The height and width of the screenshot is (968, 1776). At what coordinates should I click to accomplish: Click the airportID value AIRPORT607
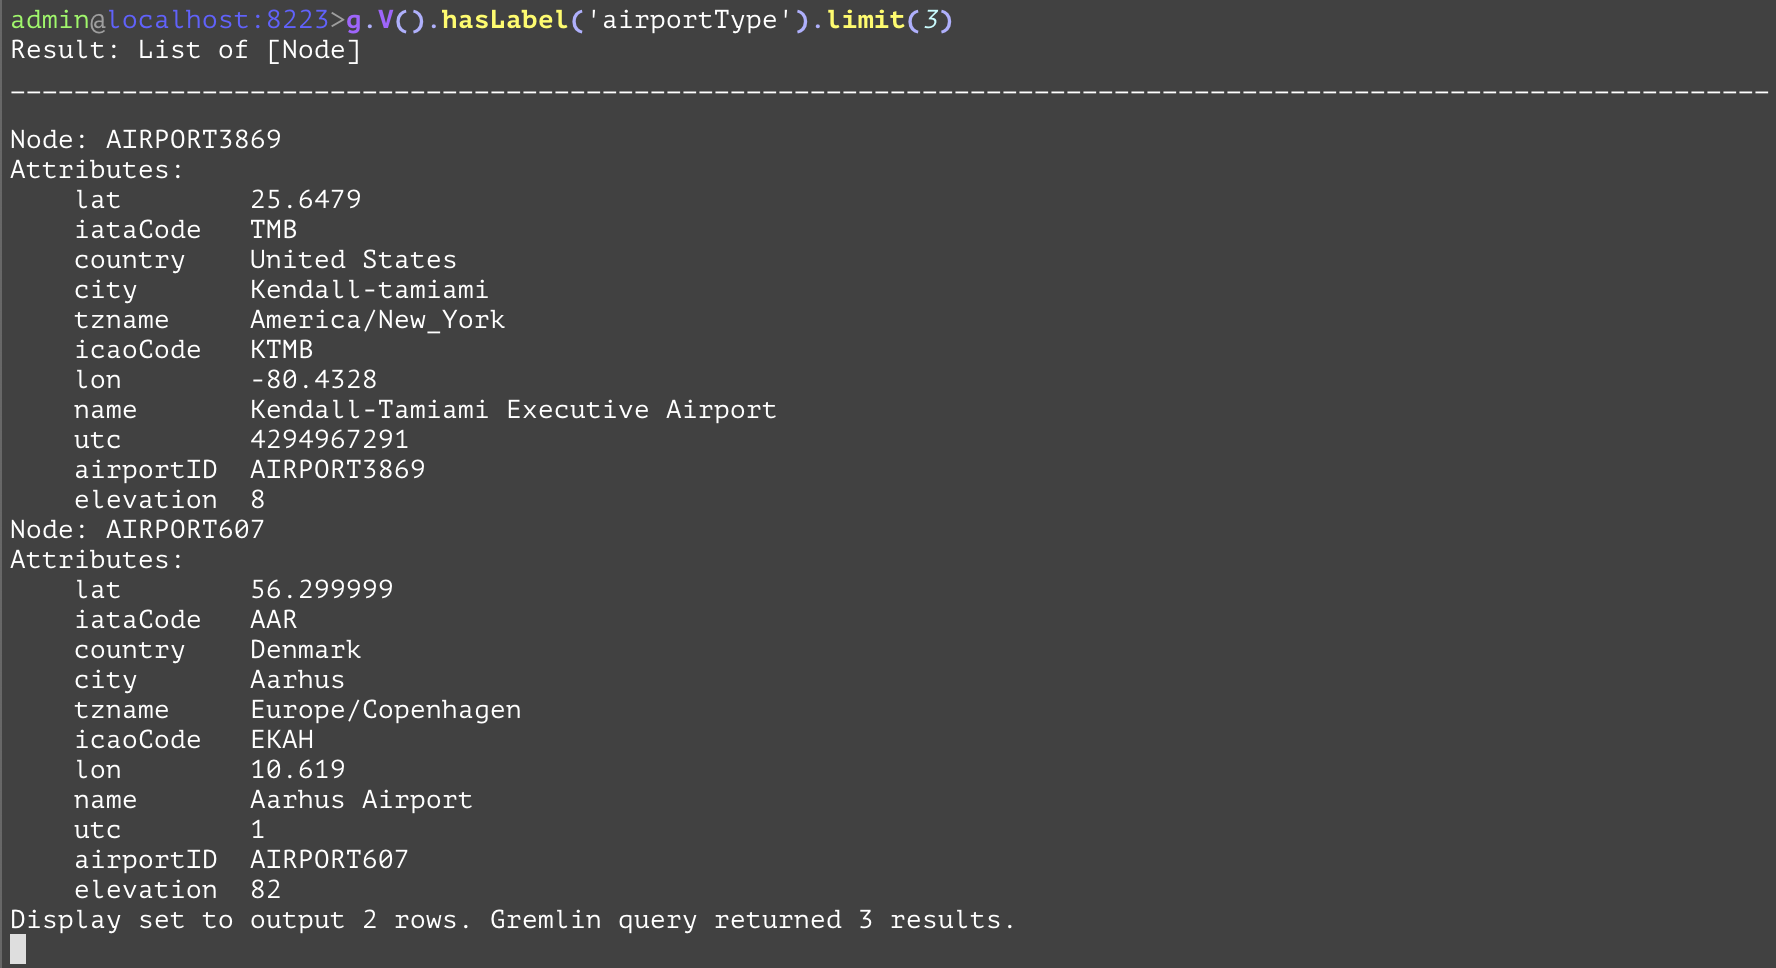[329, 860]
